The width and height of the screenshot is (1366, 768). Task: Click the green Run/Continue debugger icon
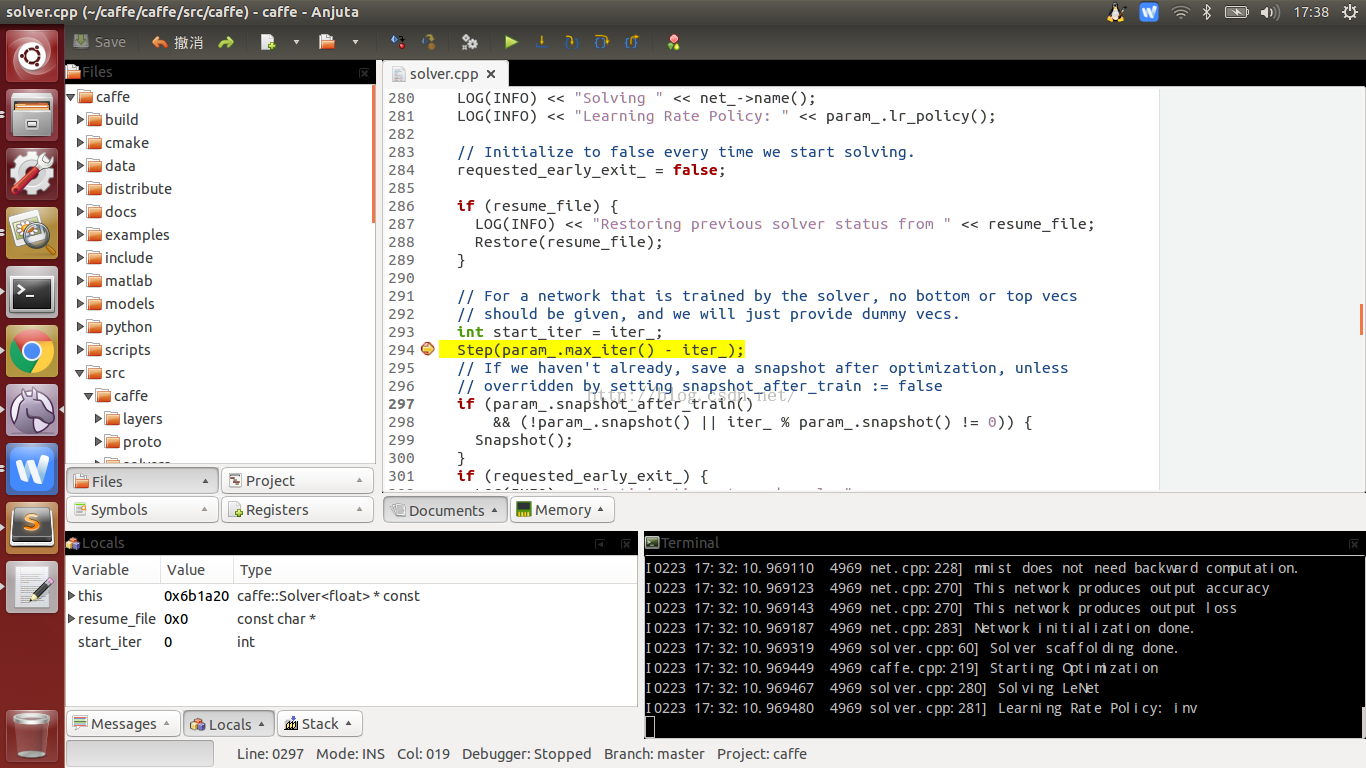coord(511,42)
